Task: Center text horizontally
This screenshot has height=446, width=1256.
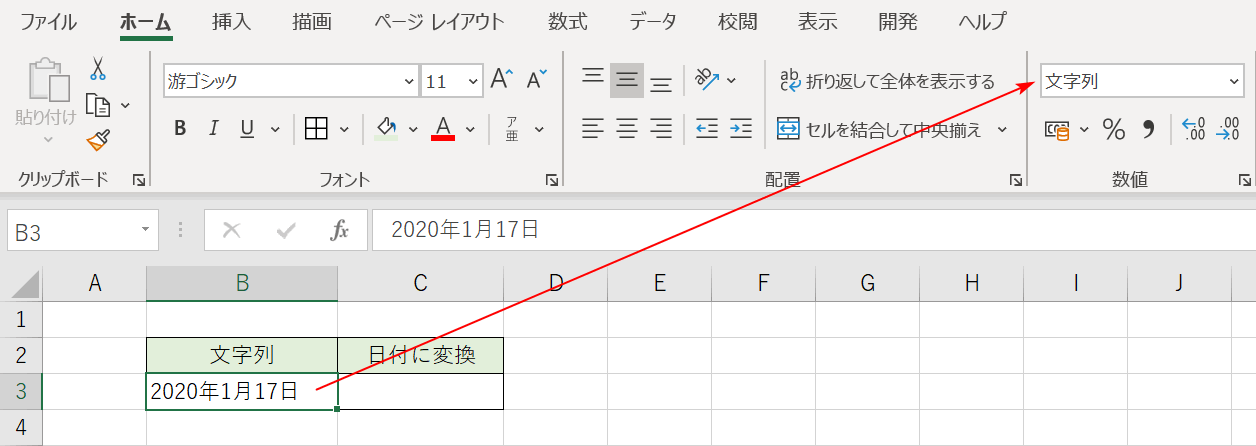Action: (x=627, y=128)
